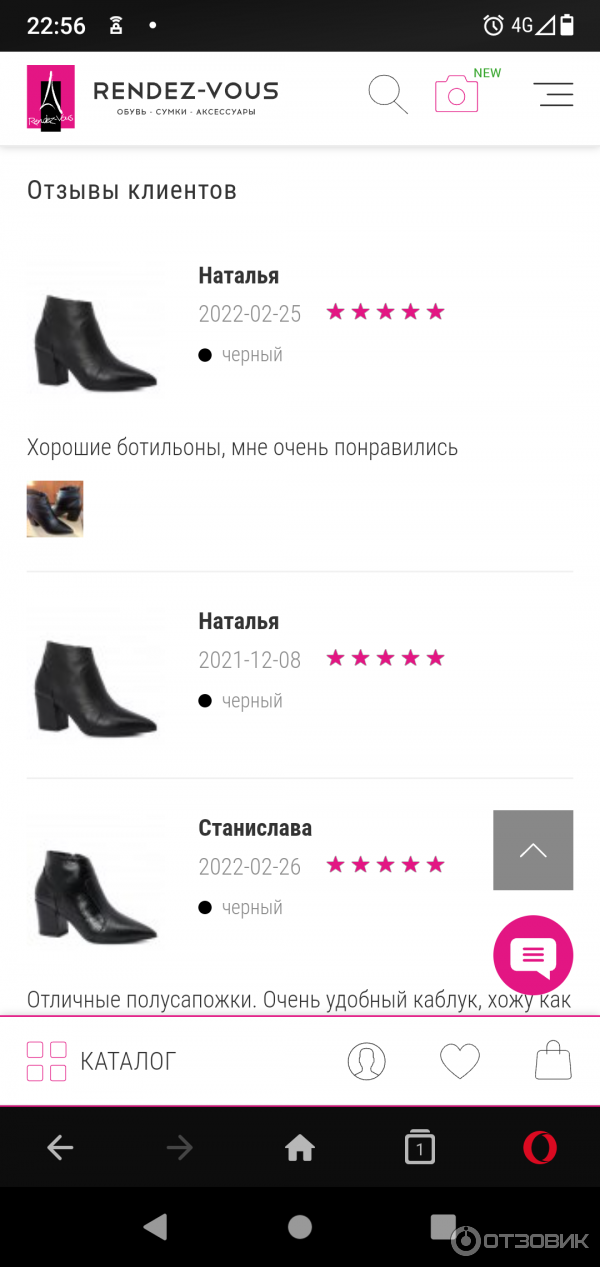Tap the browser home icon

click(300, 1147)
